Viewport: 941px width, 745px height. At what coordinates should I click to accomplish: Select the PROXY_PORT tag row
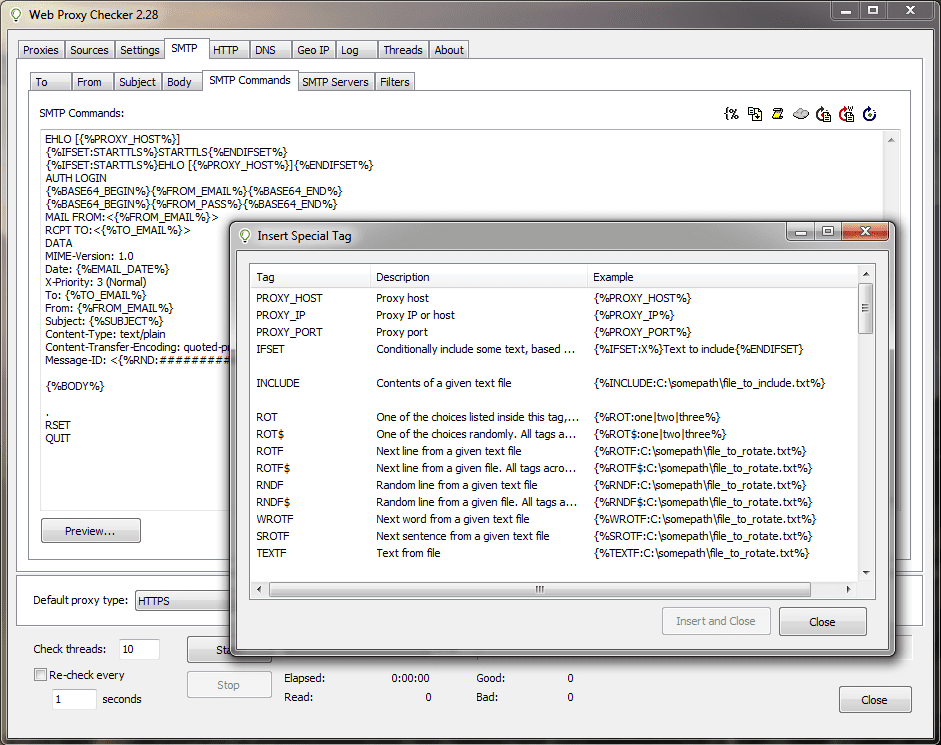(555, 332)
